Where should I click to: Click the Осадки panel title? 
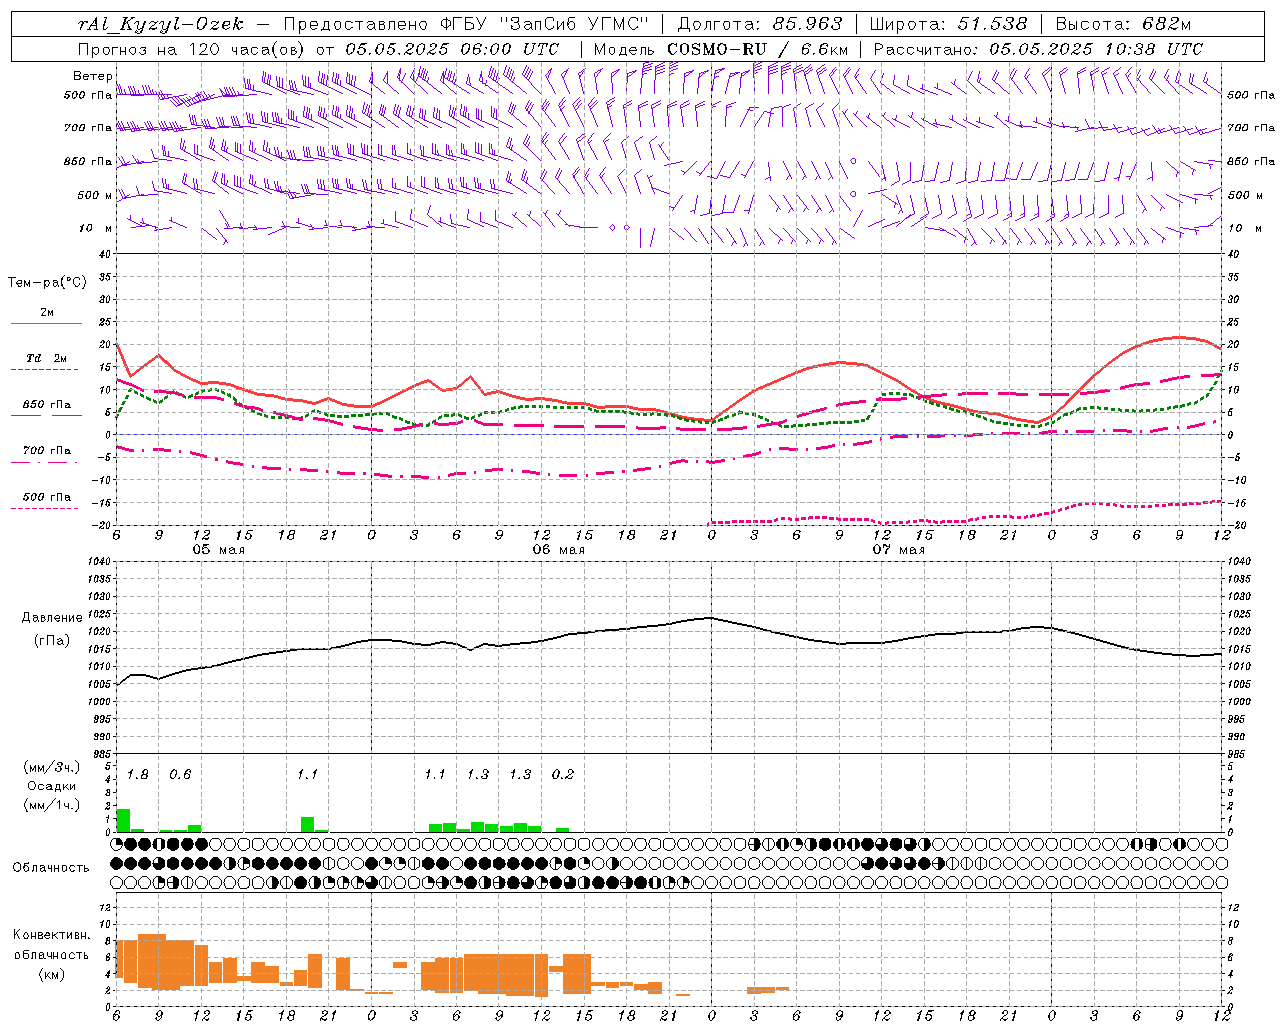pyautogui.click(x=51, y=786)
